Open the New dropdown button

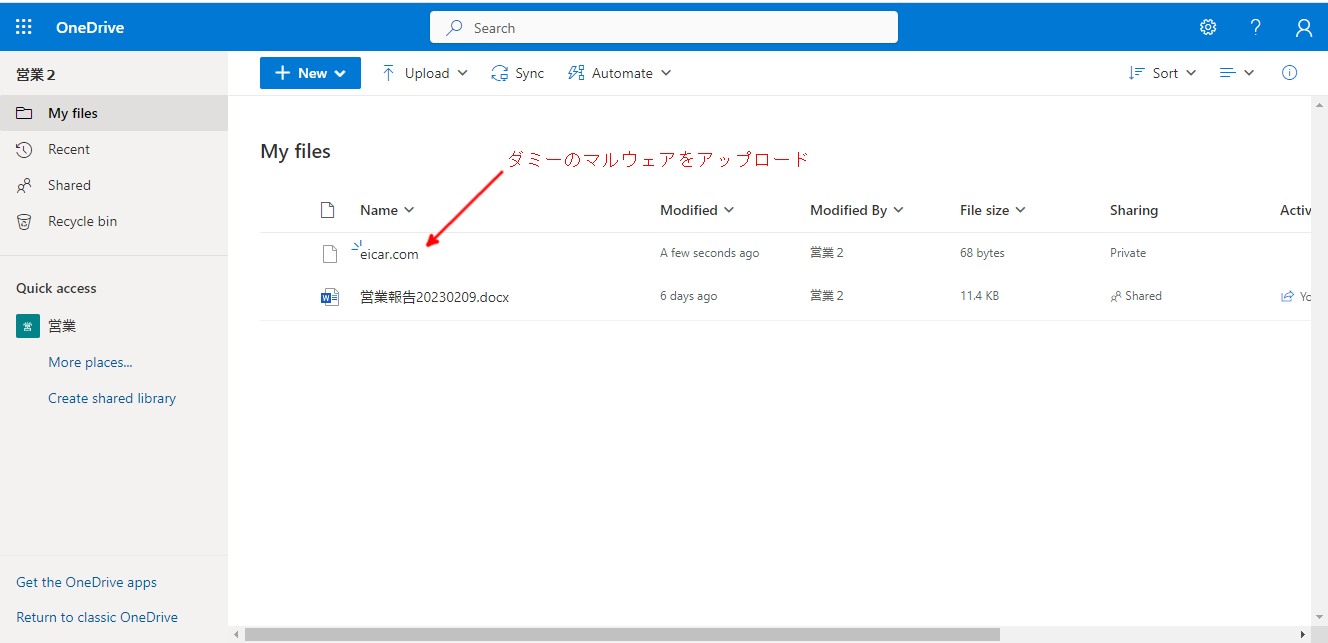pos(310,73)
